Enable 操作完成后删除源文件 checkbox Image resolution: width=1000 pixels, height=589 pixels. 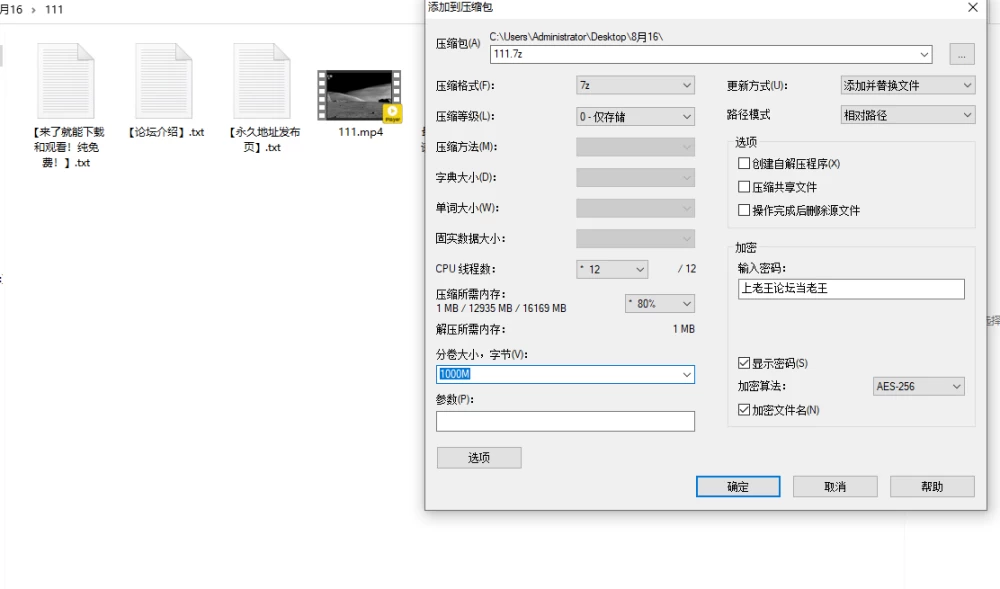pyautogui.click(x=744, y=210)
